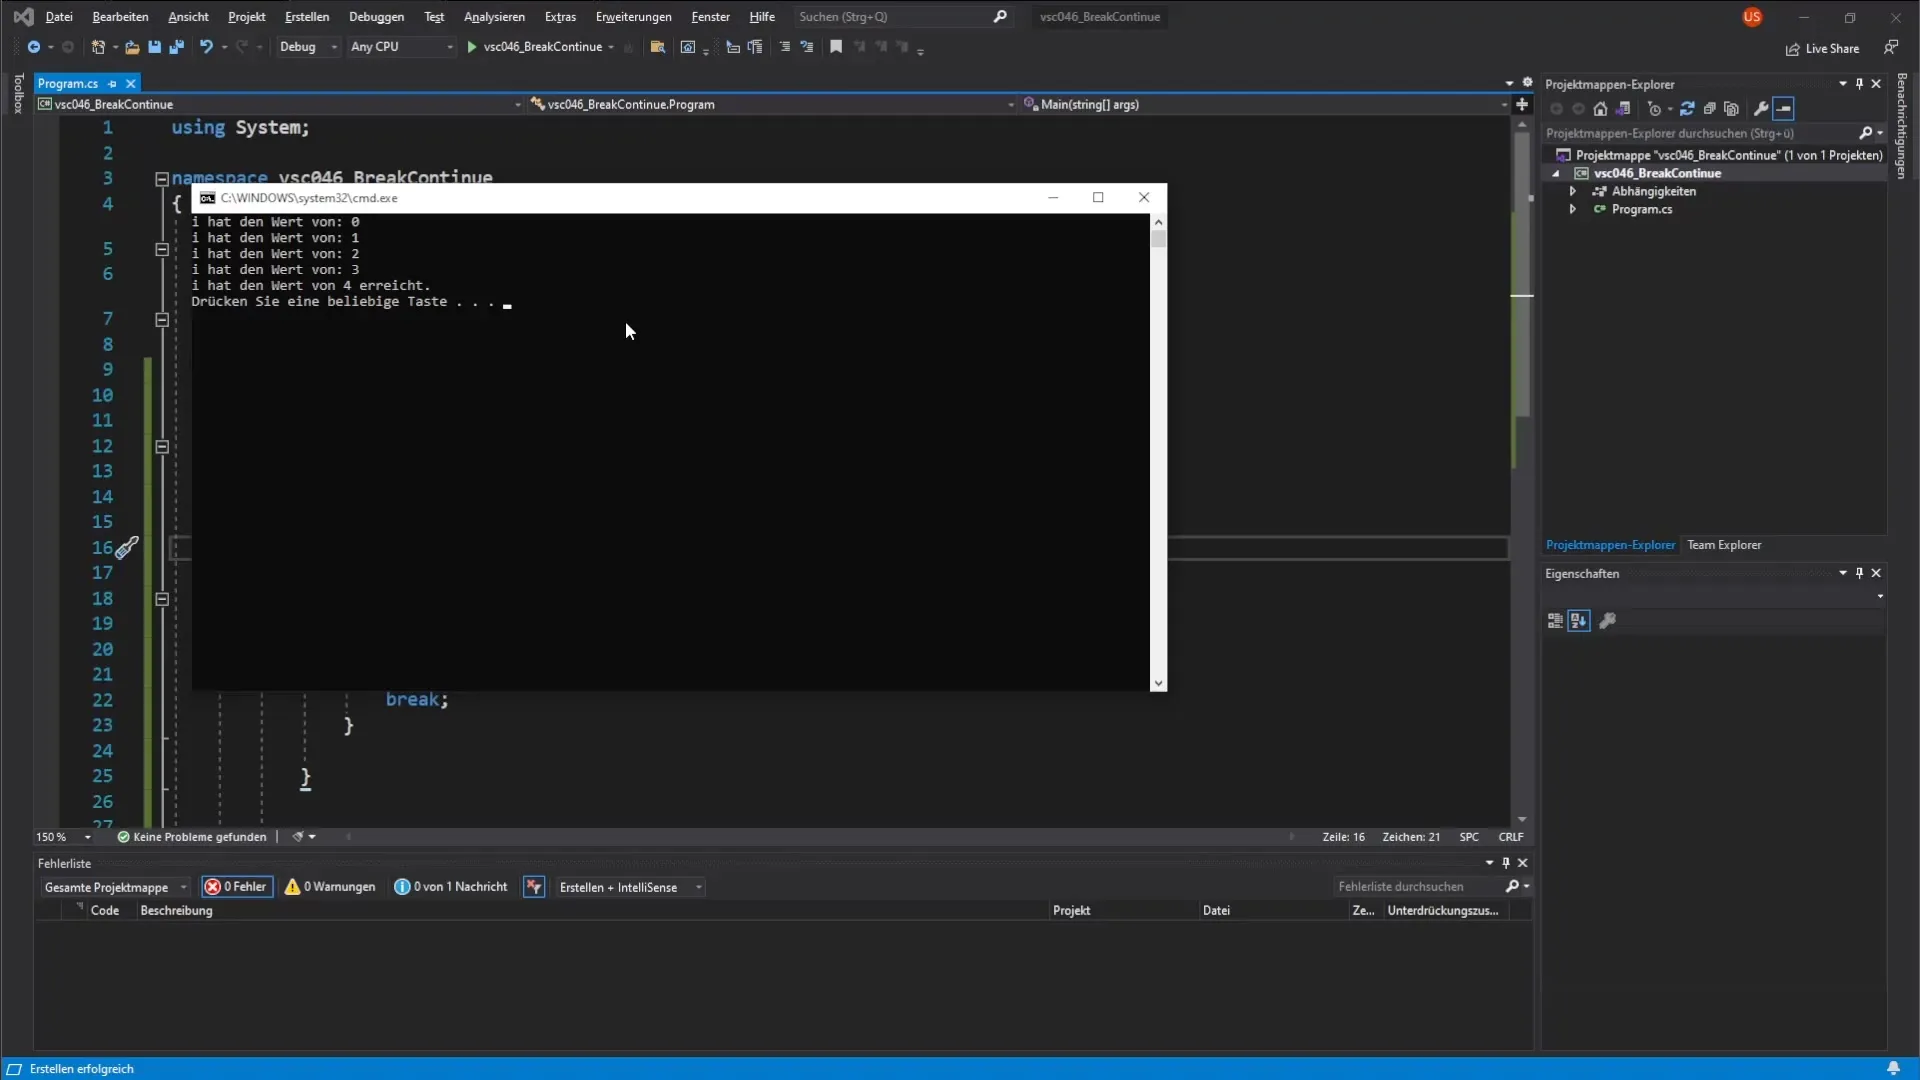Click the console window vertical scrollbar

coord(1159,452)
